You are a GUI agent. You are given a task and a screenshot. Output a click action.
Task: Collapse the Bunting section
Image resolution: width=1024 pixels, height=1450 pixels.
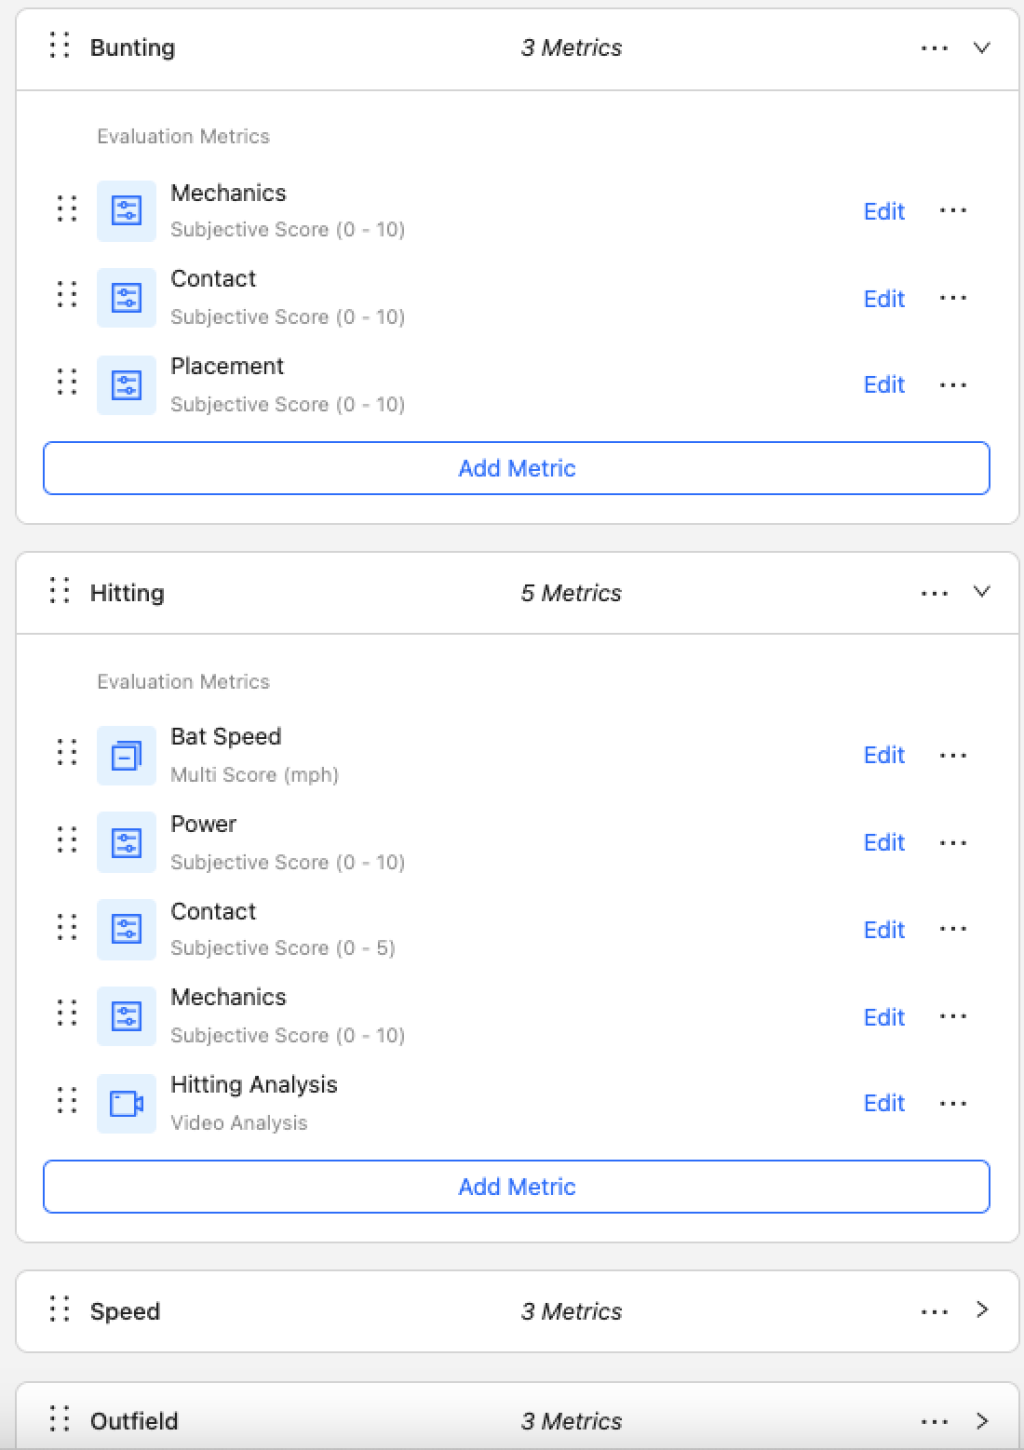click(982, 47)
